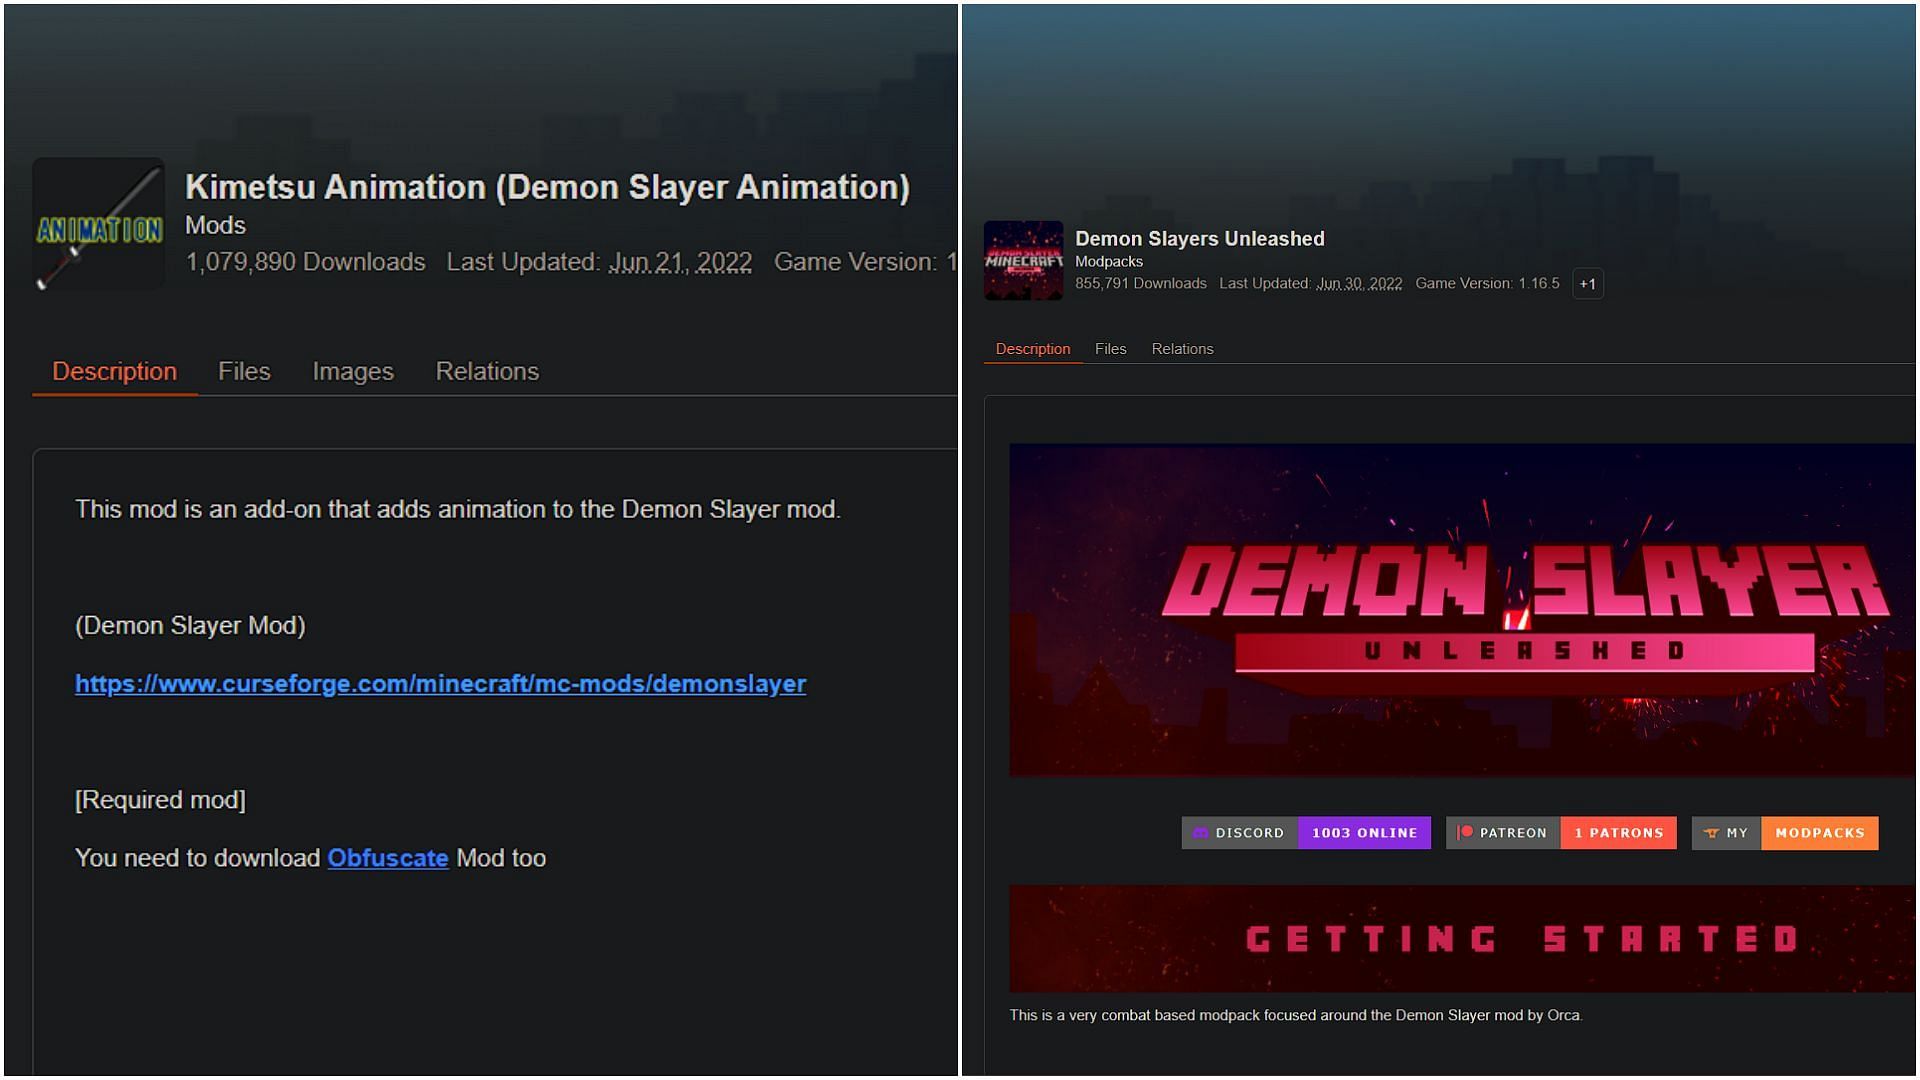Screen dimensions: 1920x1080
Task: Open the Files tab on left panel
Action: (x=244, y=371)
